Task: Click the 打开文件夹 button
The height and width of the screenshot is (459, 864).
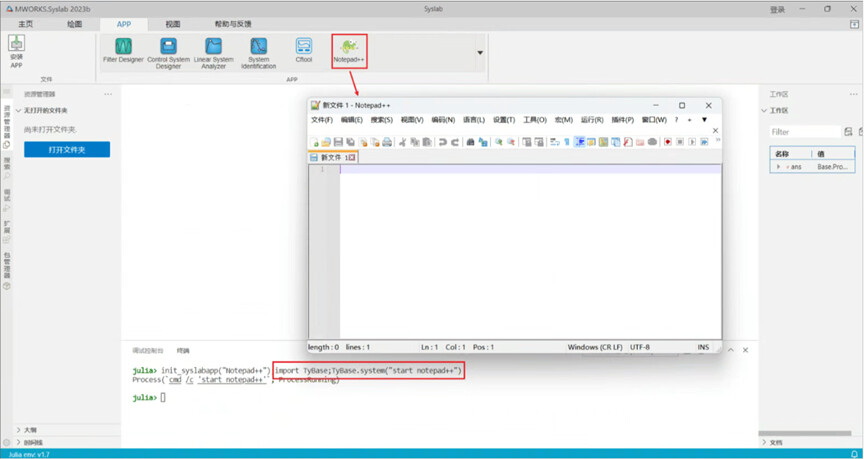Action: (67, 149)
